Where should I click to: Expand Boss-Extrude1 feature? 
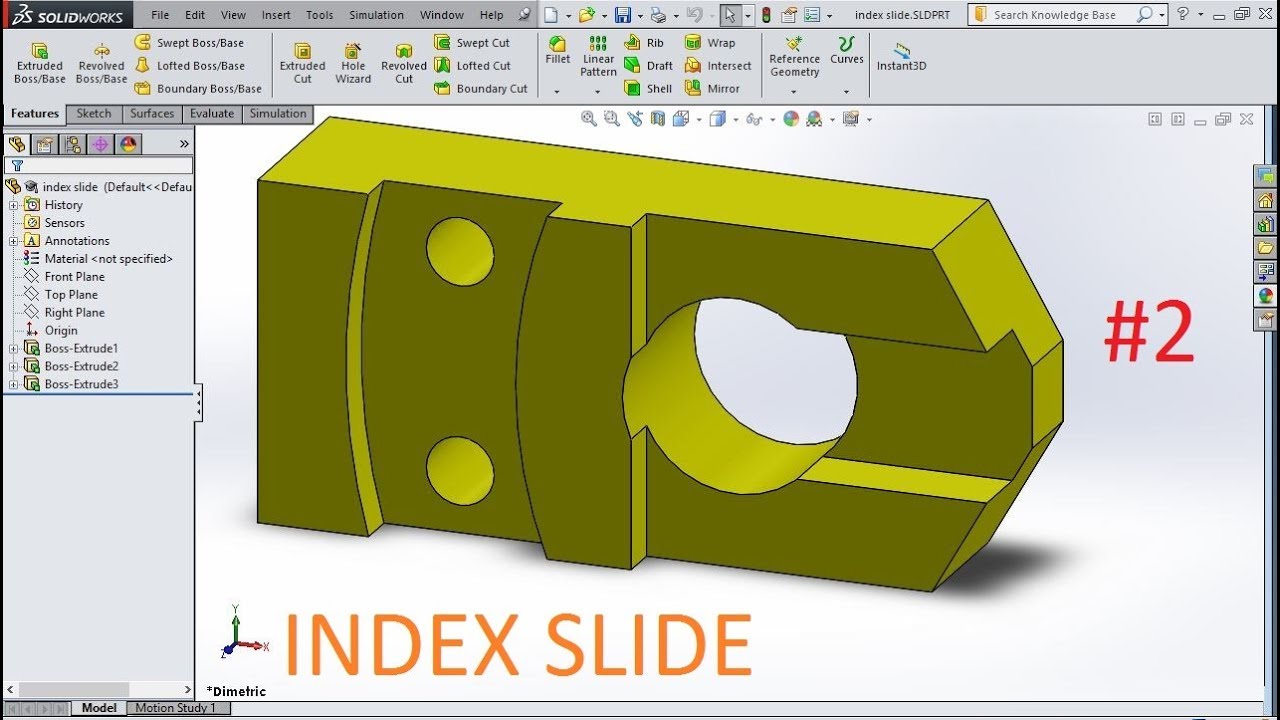(14, 349)
